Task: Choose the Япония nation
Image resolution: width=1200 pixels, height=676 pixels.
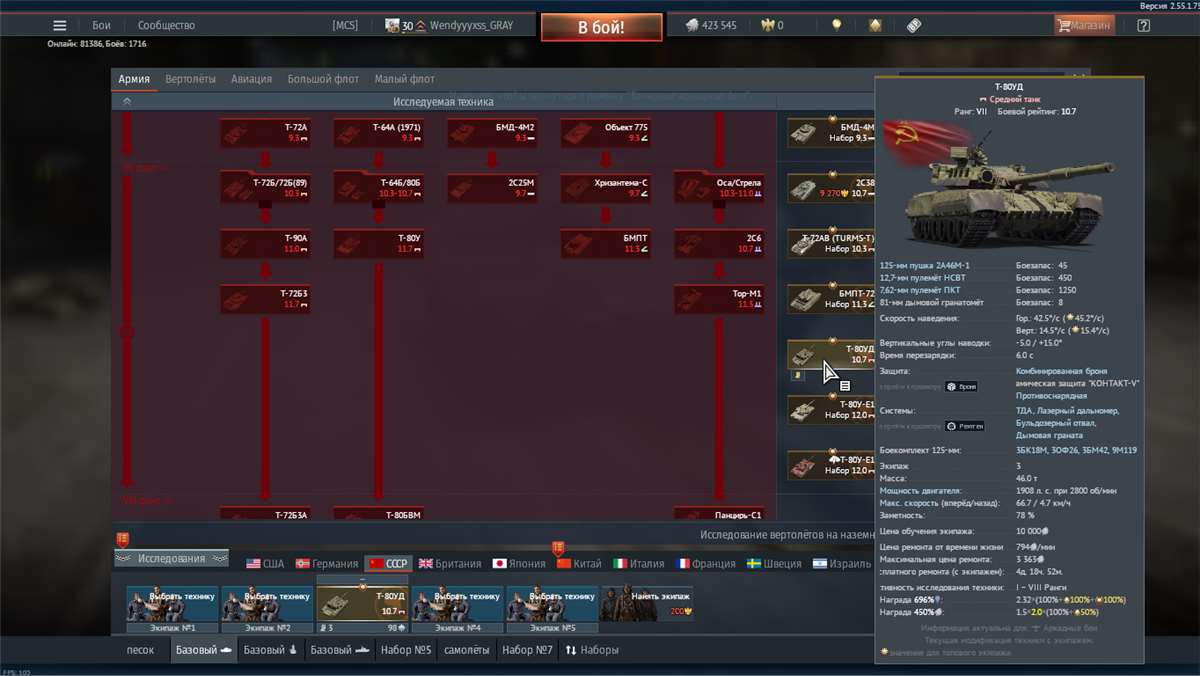Action: 519,564
